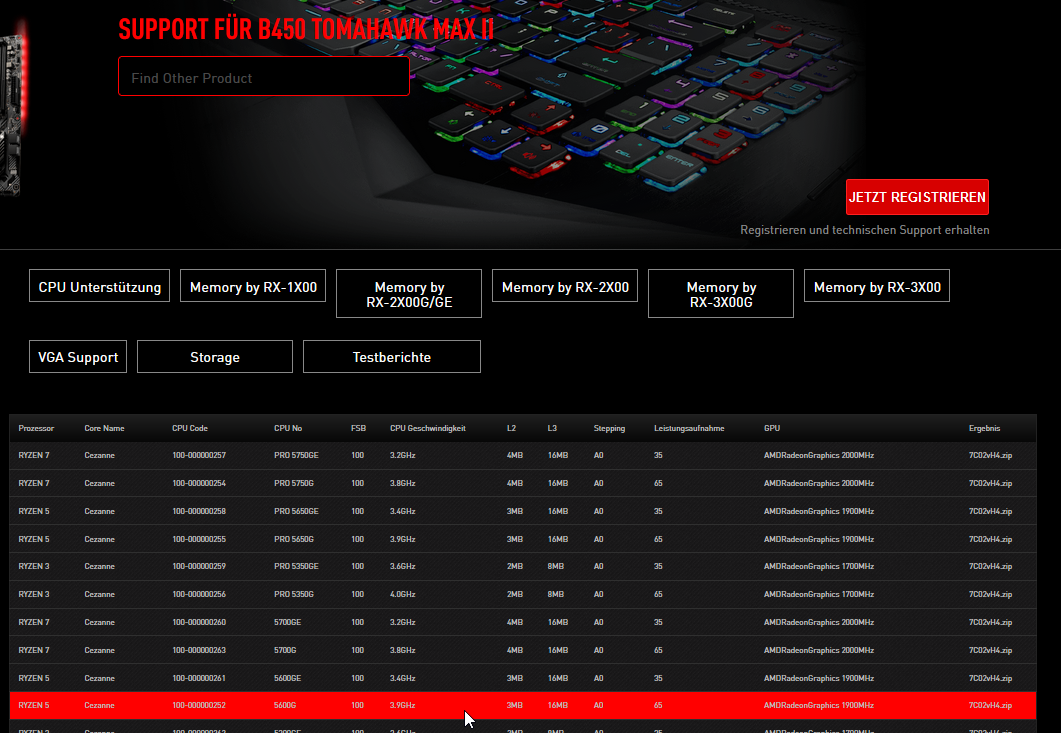Image resolution: width=1061 pixels, height=733 pixels.
Task: Select CPU code 100-000000261
Action: coord(199,678)
